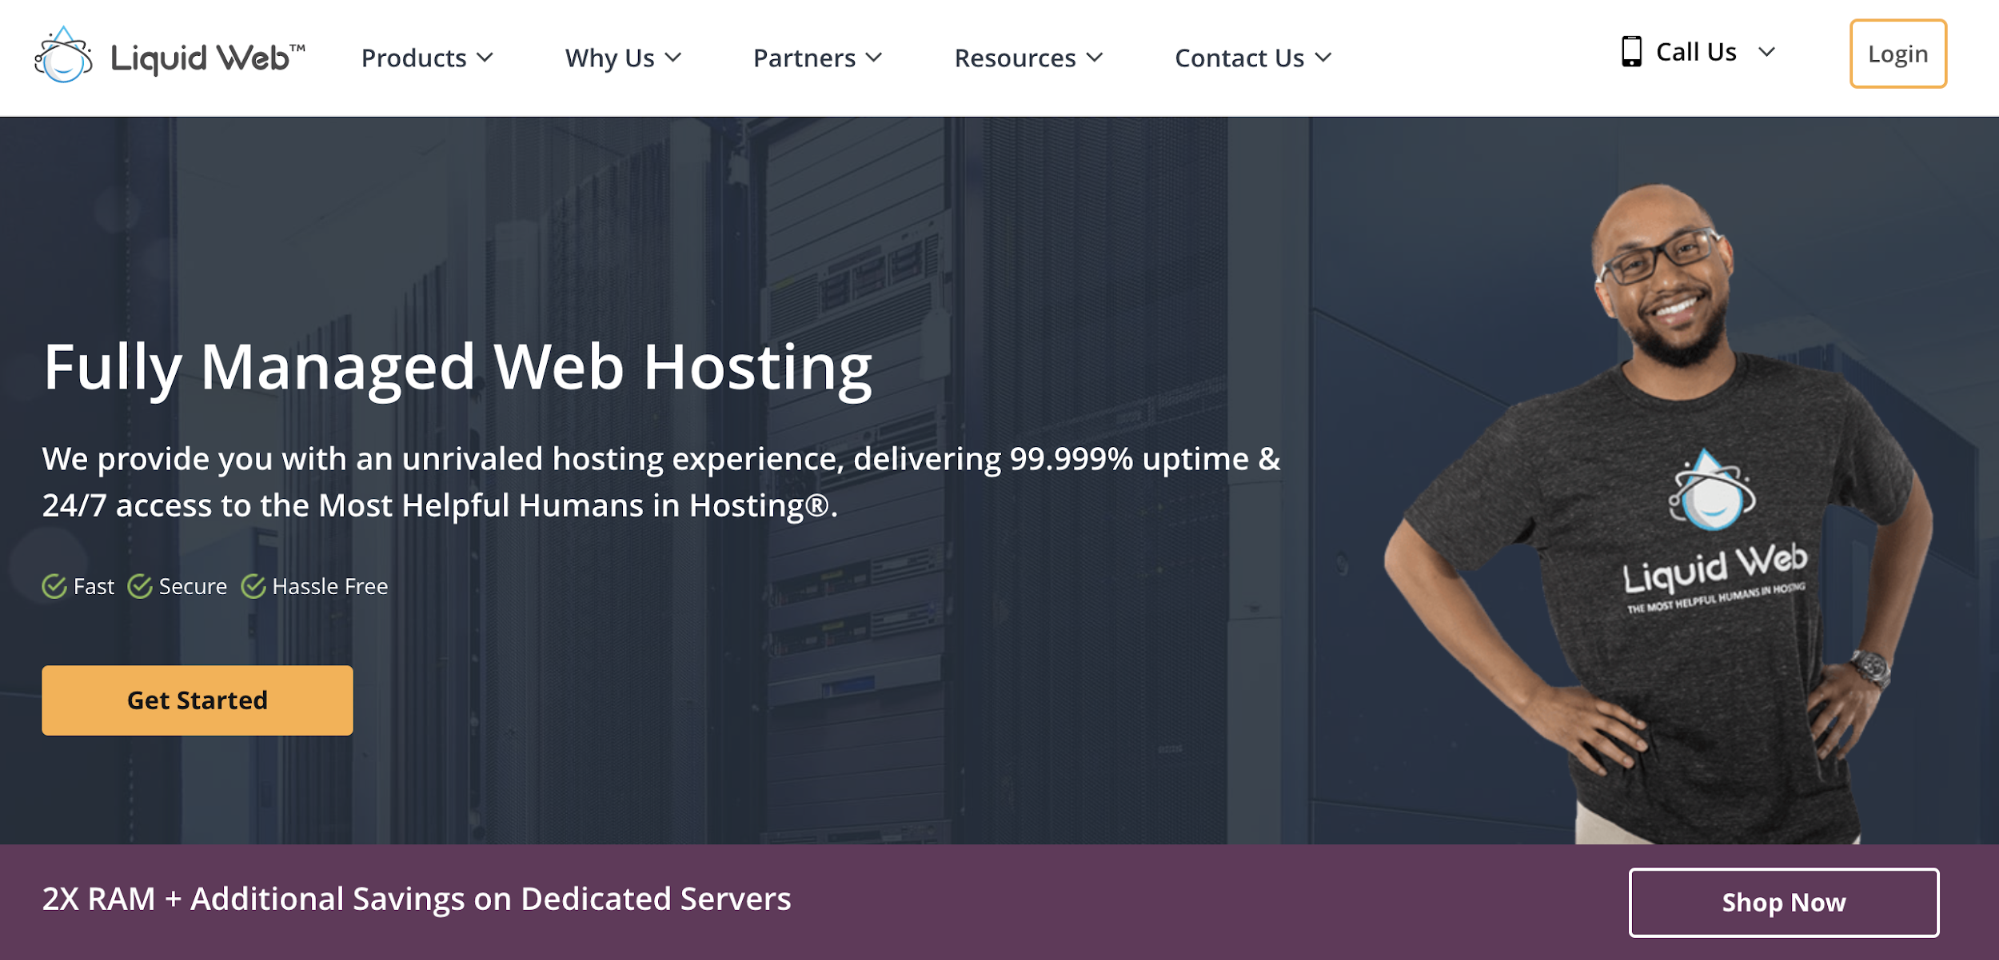The width and height of the screenshot is (1999, 960).
Task: Click the Fast label text
Action: 94,586
